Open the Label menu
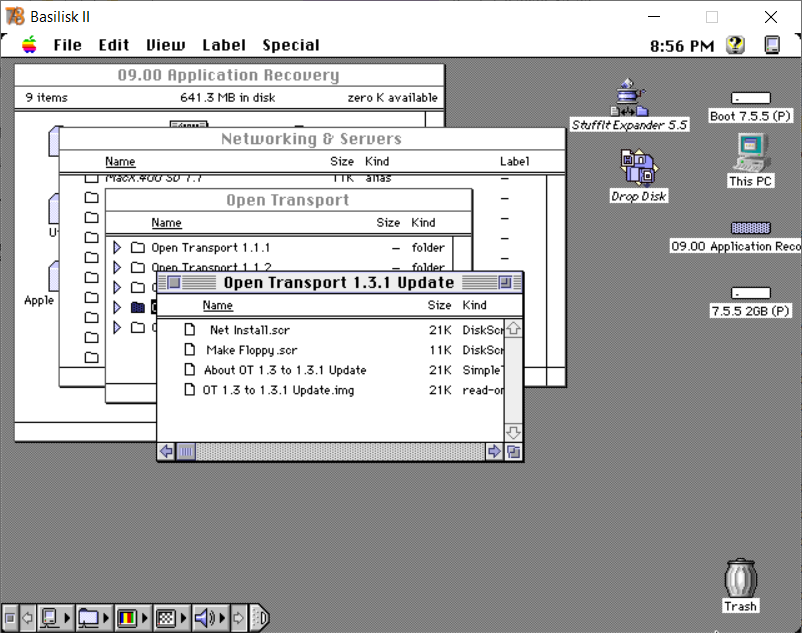Screen dimensions: 802x633 (x=224, y=45)
